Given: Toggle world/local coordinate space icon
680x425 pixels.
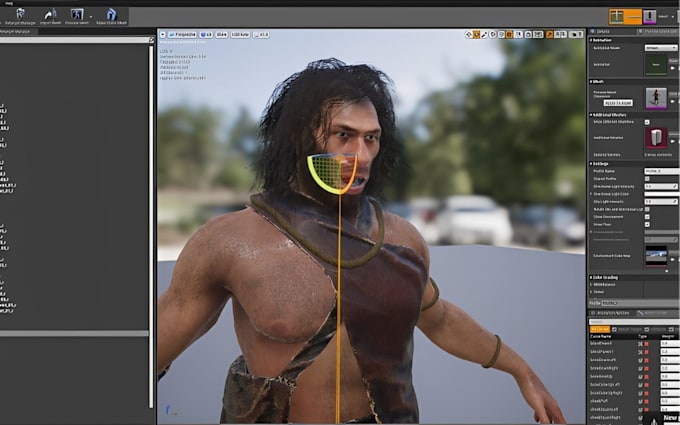Looking at the screenshot, I should click(x=493, y=34).
